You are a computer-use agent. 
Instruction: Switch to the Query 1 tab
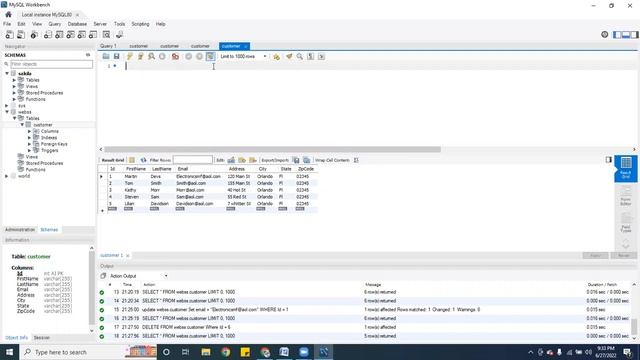tap(109, 46)
